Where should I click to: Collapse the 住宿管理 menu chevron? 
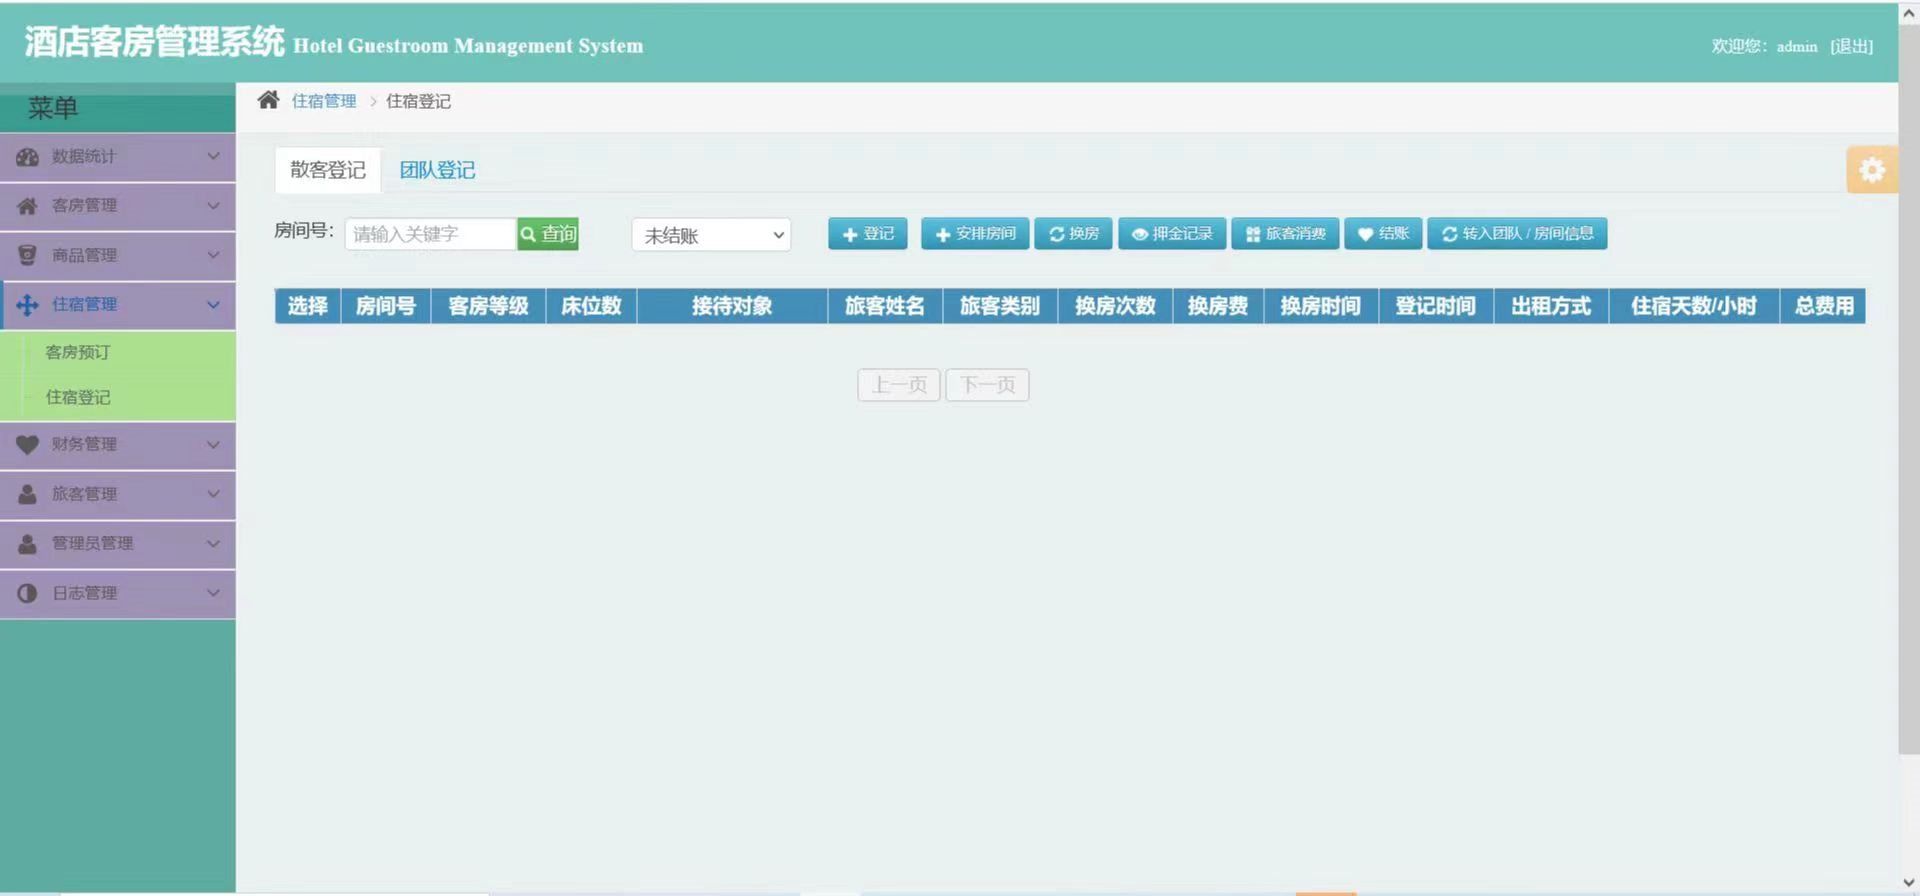pyautogui.click(x=213, y=304)
